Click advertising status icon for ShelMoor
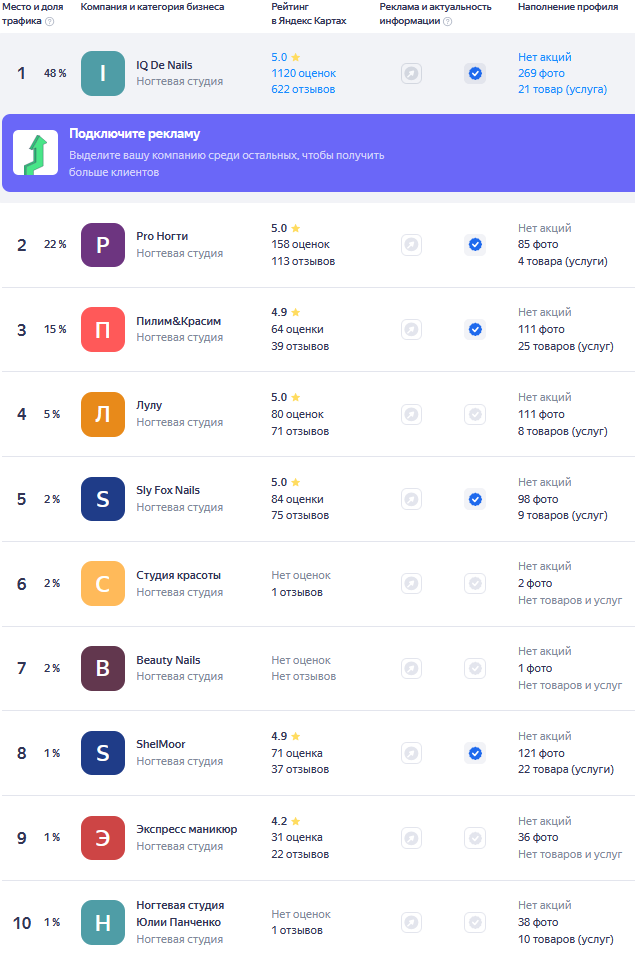Screen dimensions: 635x960 pyautogui.click(x=411, y=752)
